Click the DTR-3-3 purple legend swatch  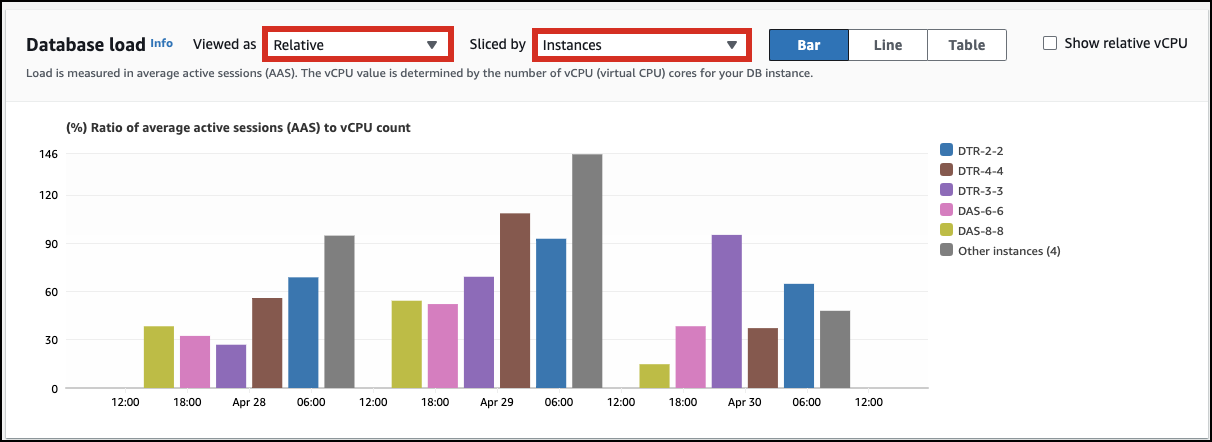pyautogui.click(x=946, y=190)
